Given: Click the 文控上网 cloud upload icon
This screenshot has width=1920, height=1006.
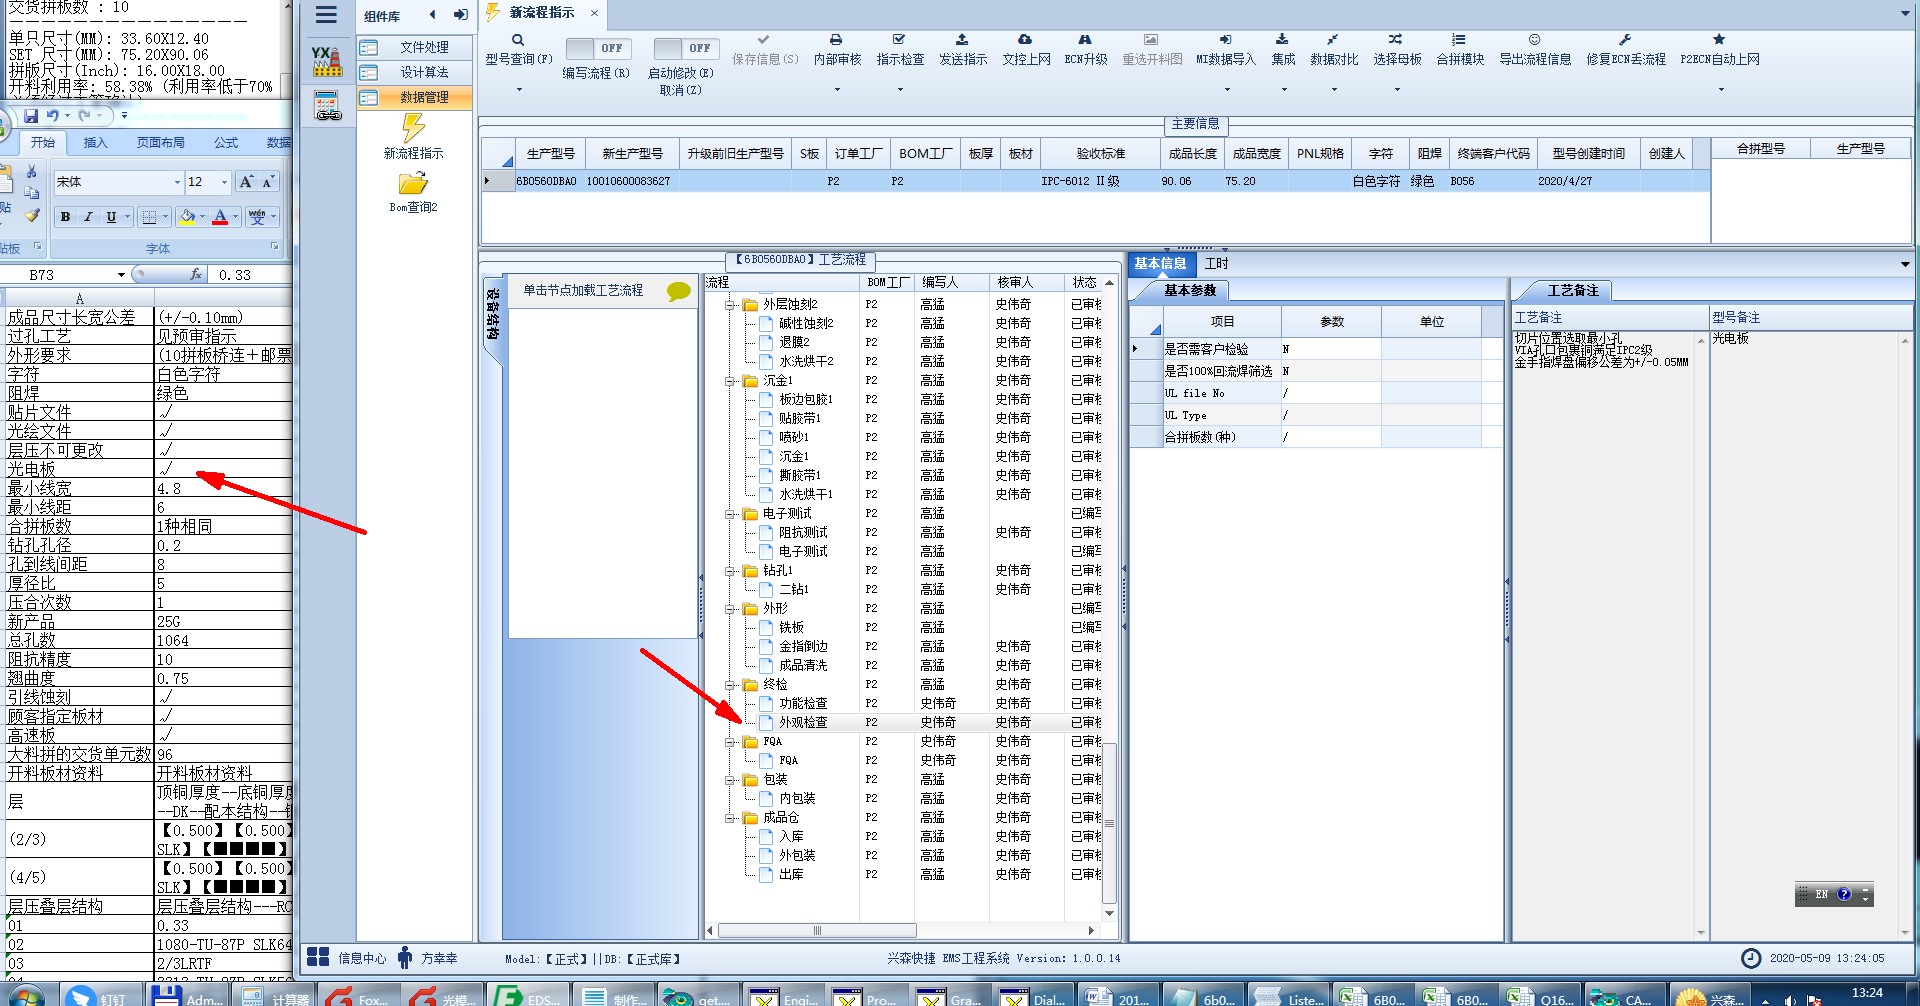Looking at the screenshot, I should click(x=1025, y=40).
